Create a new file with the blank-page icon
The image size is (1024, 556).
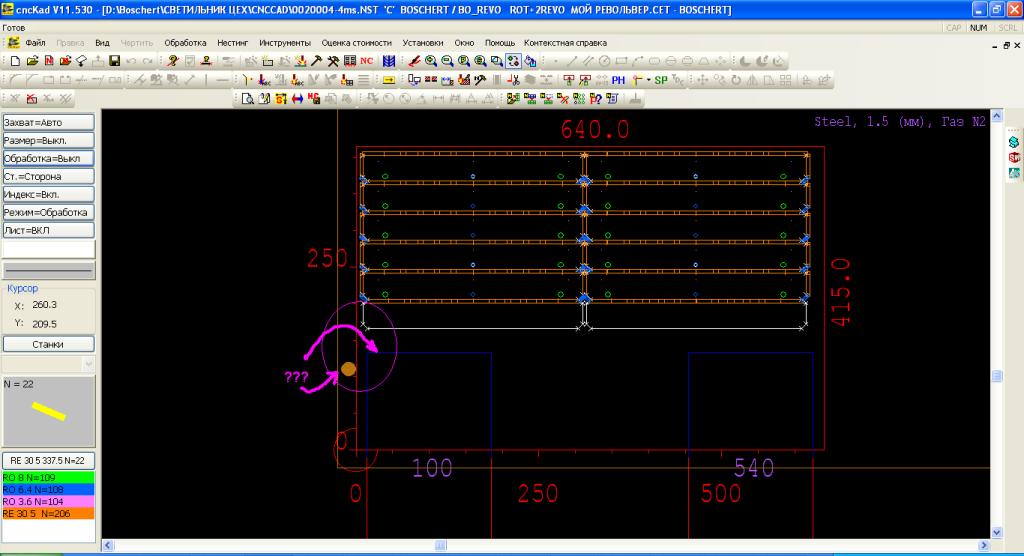15,61
